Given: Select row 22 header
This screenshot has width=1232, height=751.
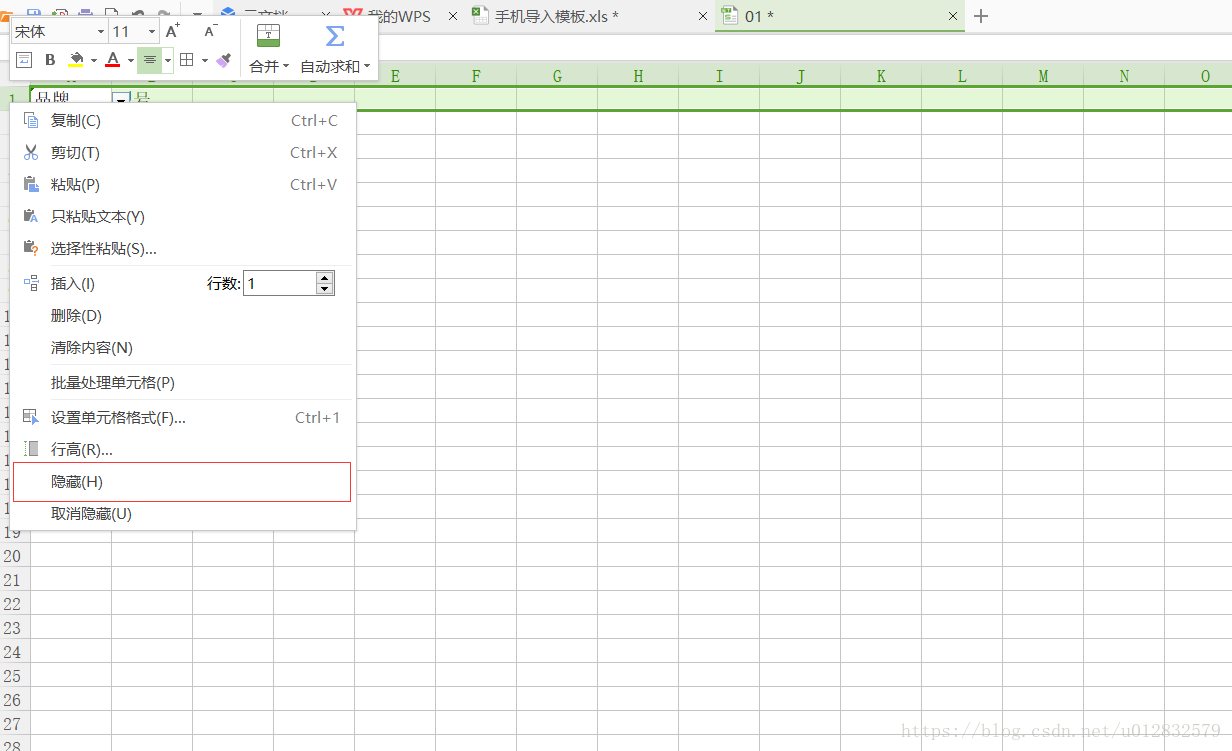Looking at the screenshot, I should [14, 604].
